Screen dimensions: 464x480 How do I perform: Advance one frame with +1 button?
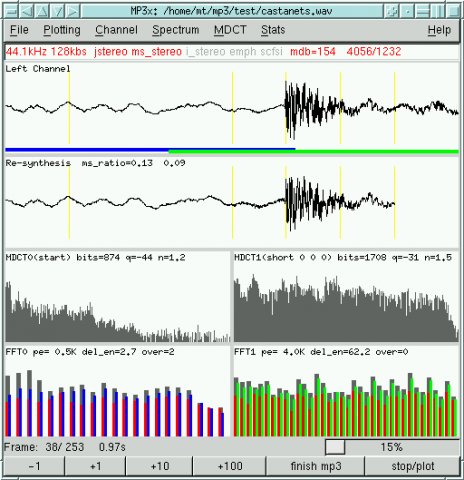pos(95,466)
